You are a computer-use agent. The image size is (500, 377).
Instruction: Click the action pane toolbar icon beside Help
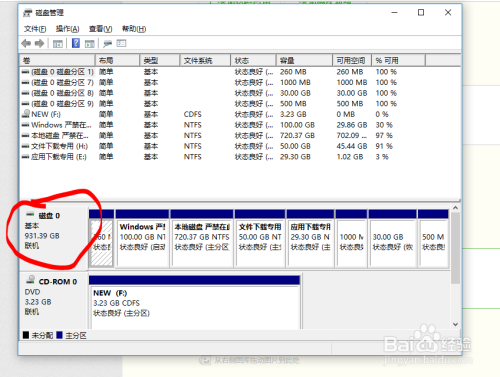point(90,43)
